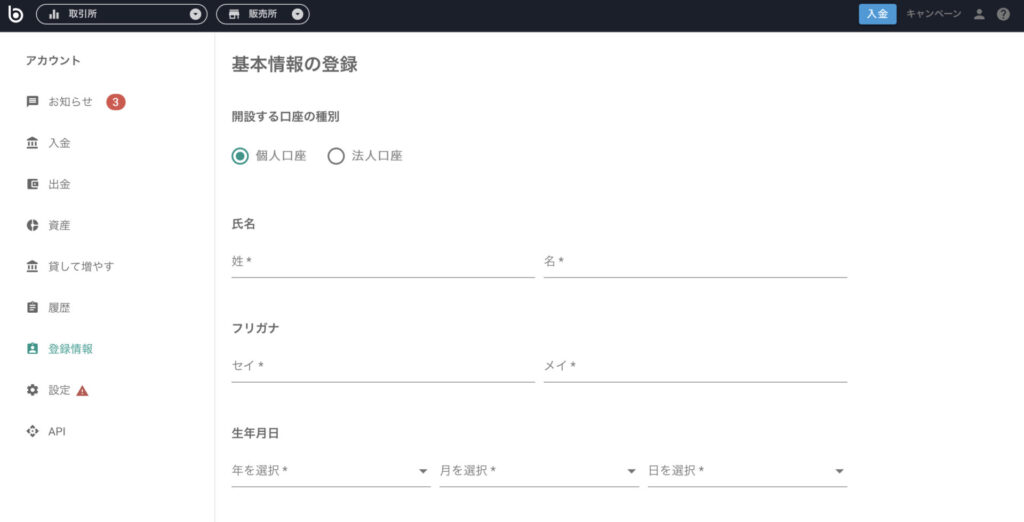The image size is (1024, 522).
Task: Click the blue 入金 button
Action: pos(877,14)
